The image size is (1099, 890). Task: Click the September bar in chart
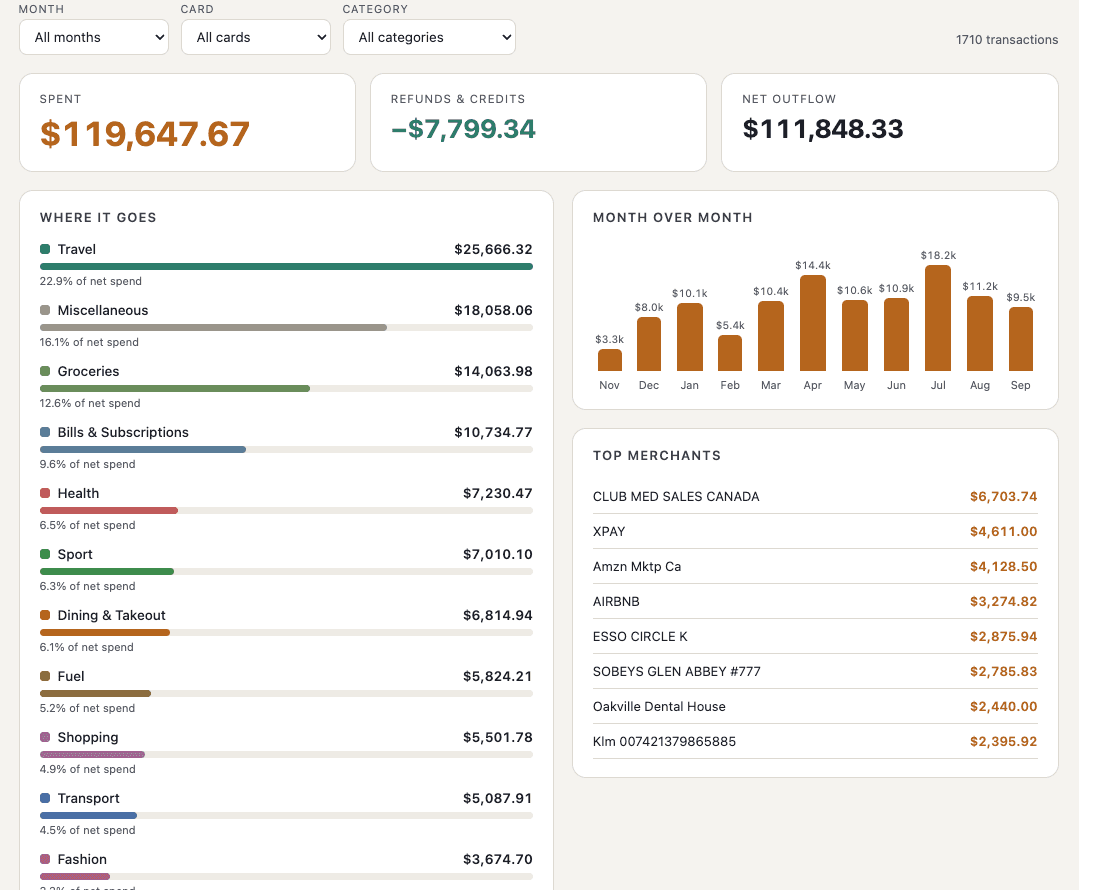(1020, 339)
